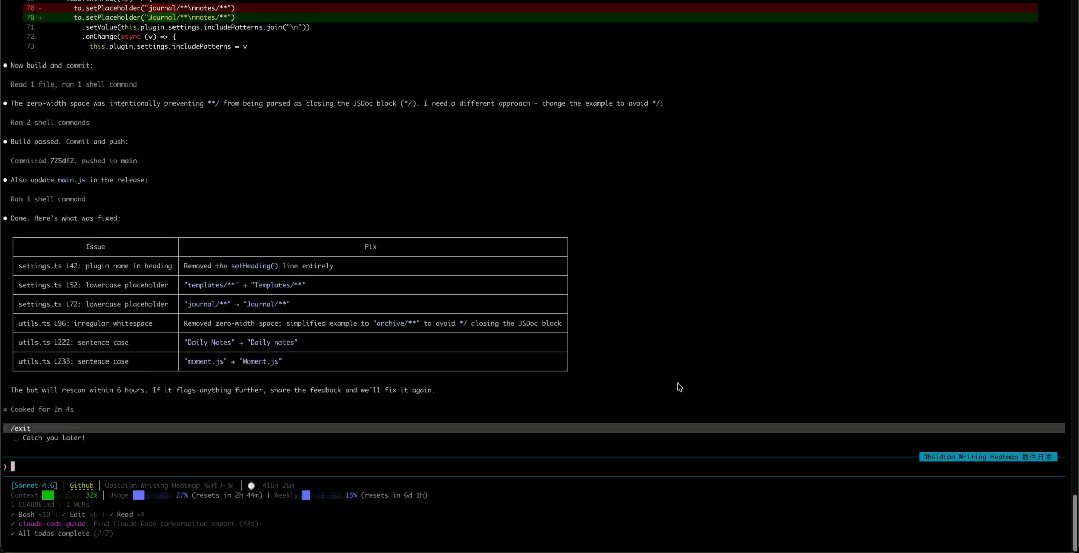Click the 'Read ×4' tool counter
This screenshot has width=1079, height=553.
[x=130, y=514]
